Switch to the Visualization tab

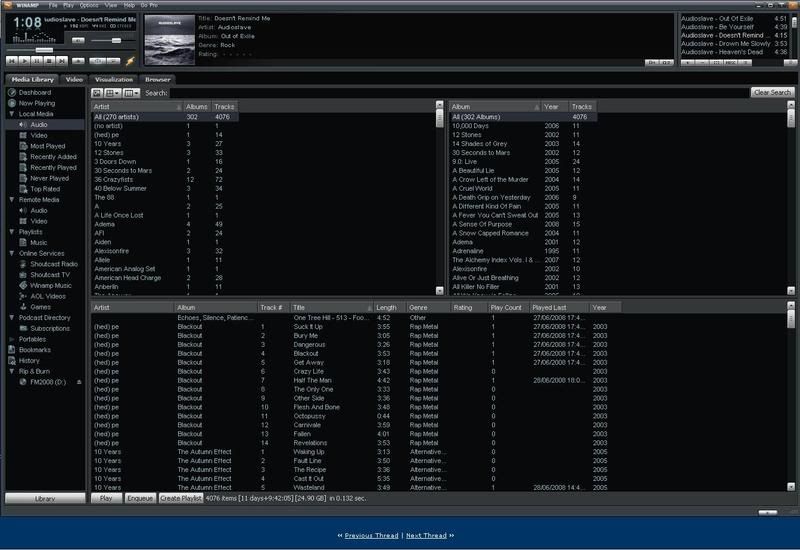click(114, 80)
